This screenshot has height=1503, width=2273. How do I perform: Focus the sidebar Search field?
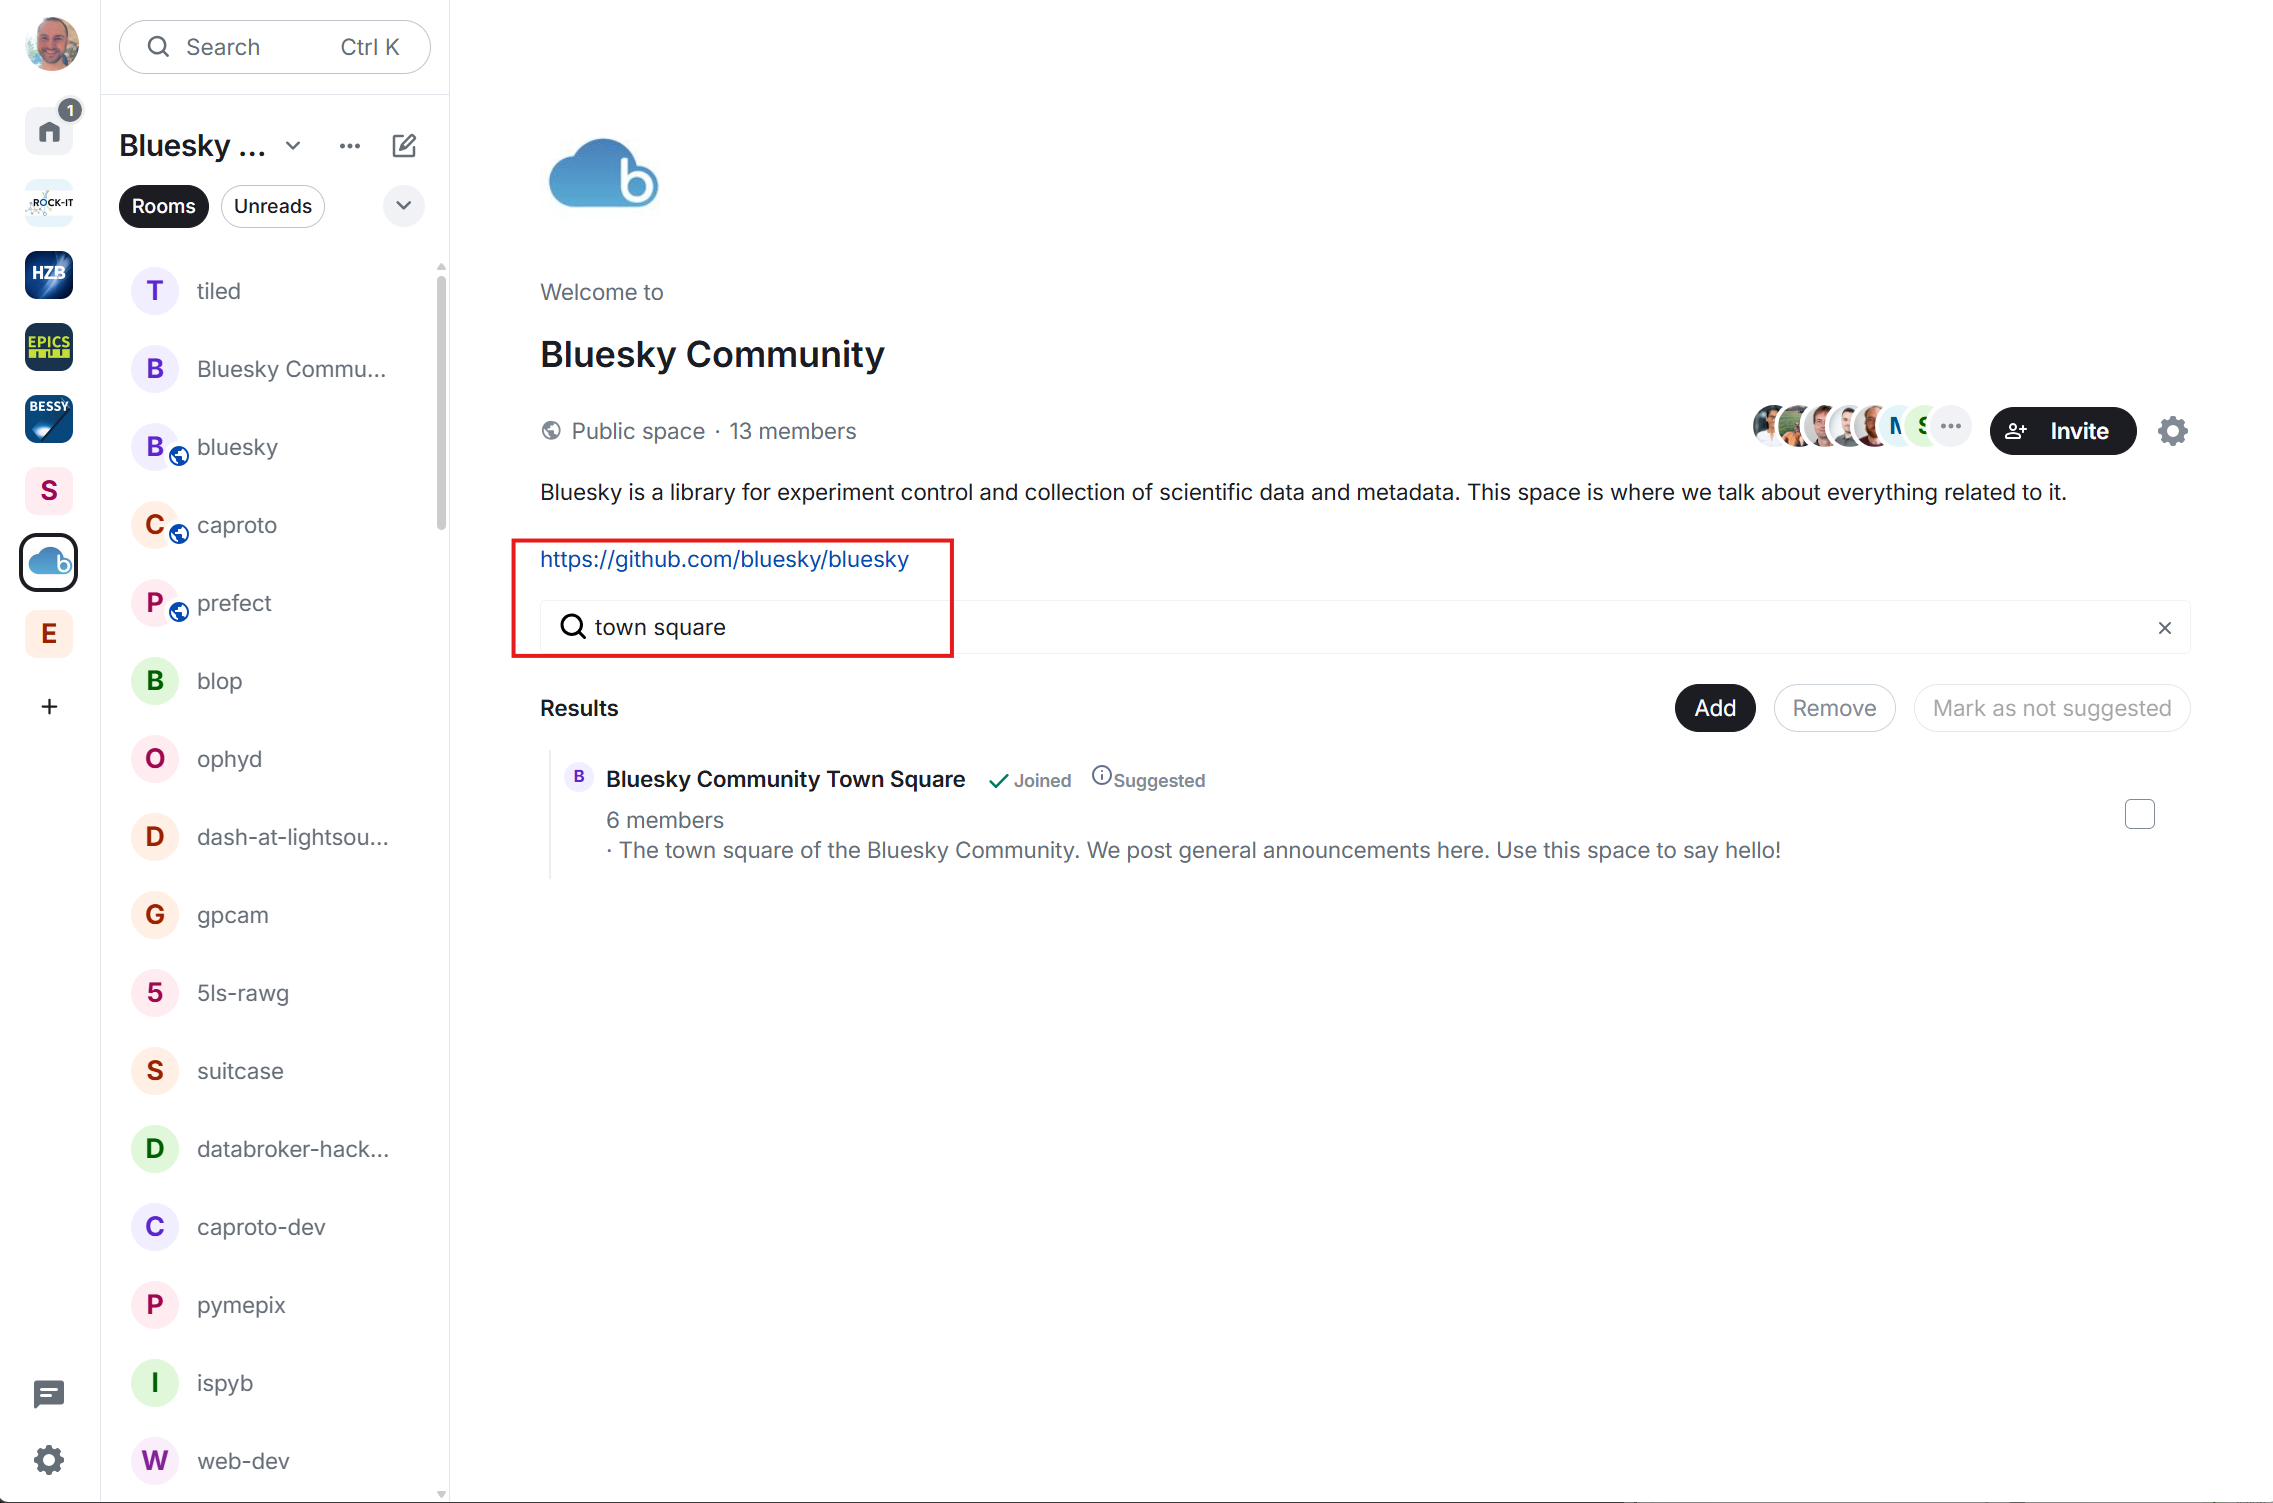point(275,47)
